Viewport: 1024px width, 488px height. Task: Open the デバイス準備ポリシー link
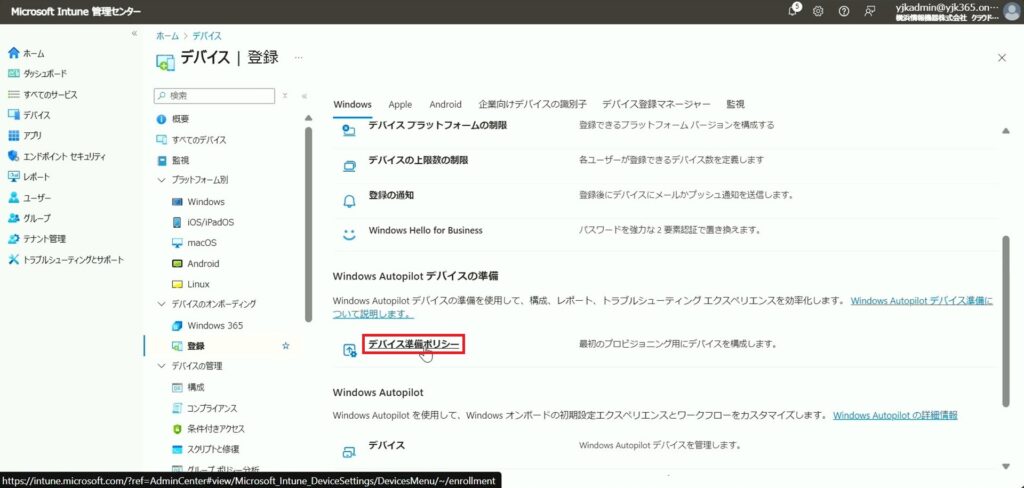tap(413, 344)
